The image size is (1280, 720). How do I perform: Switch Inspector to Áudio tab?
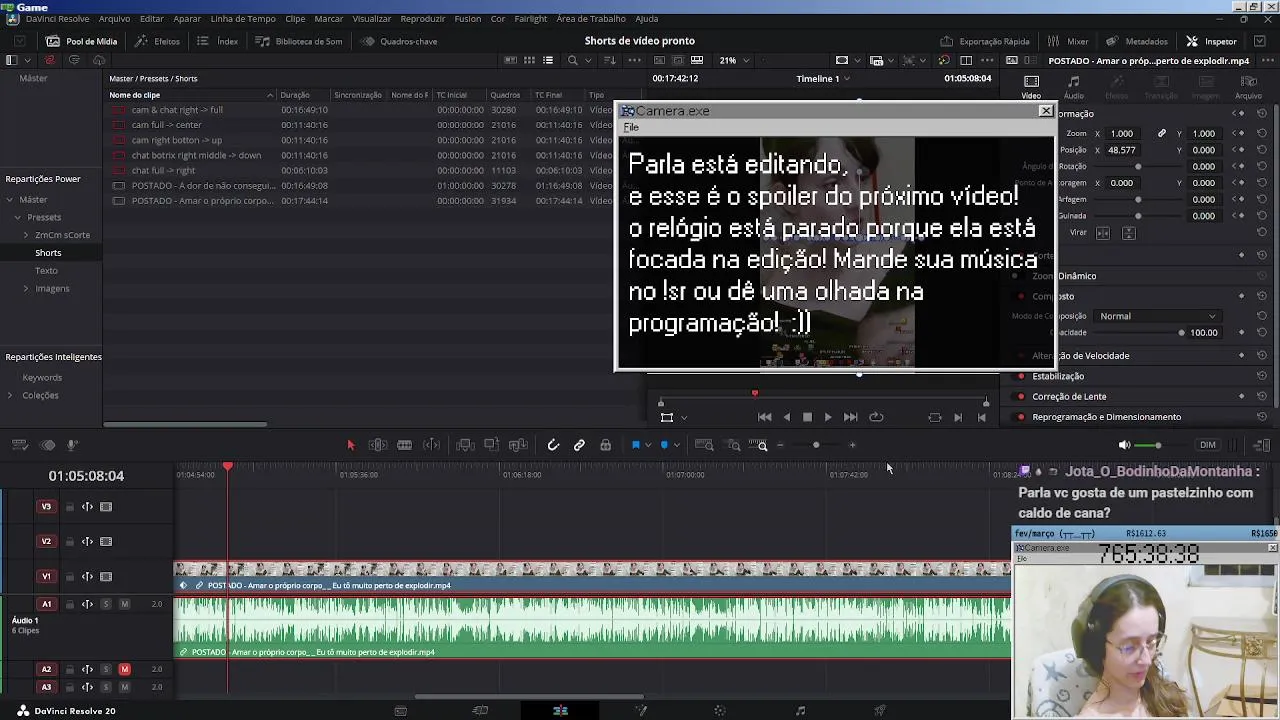coord(1073,88)
